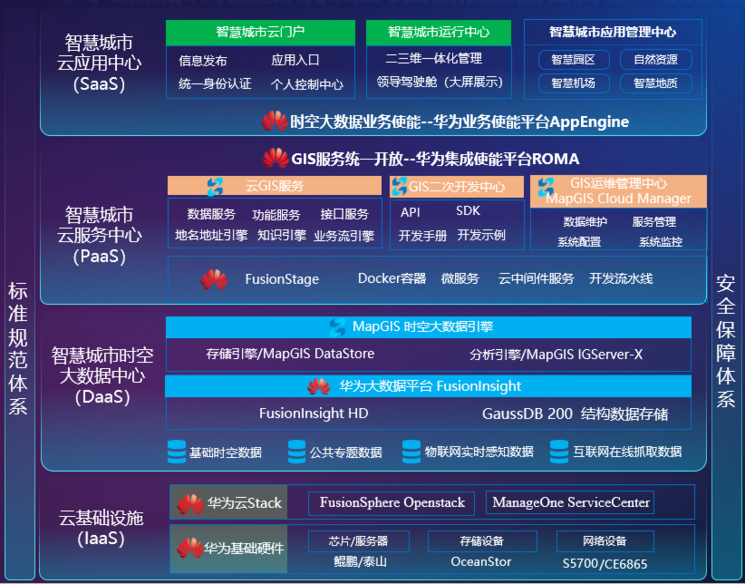Click 开发流水线 label
Image resolution: width=745 pixels, height=584 pixels.
click(x=621, y=278)
